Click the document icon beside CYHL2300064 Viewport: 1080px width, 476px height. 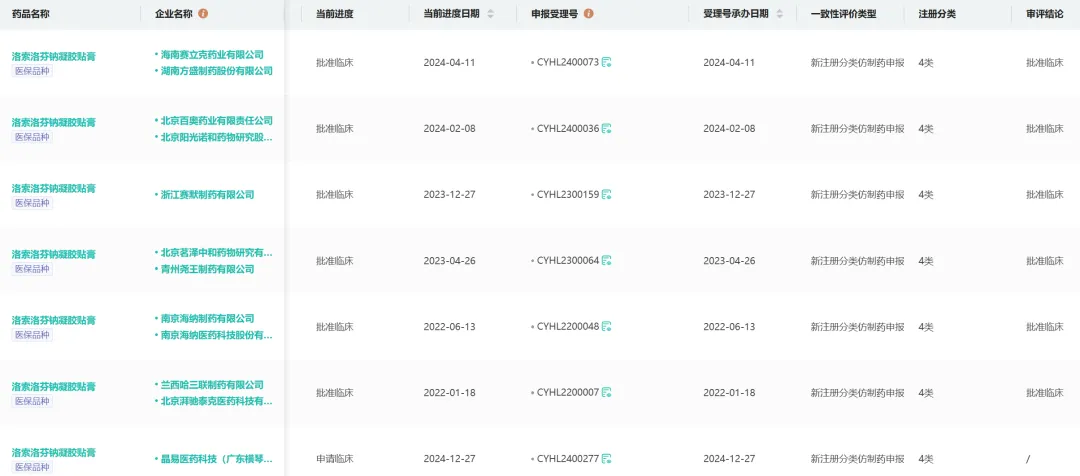coord(607,261)
